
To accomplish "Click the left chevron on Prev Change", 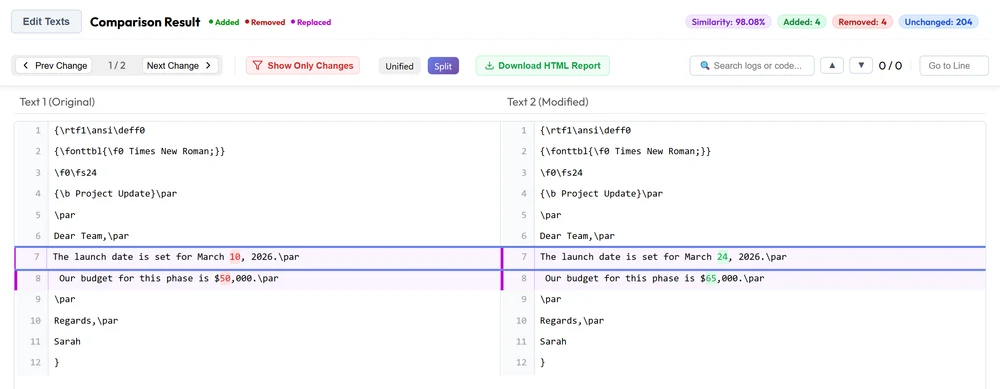I will tap(26, 66).
